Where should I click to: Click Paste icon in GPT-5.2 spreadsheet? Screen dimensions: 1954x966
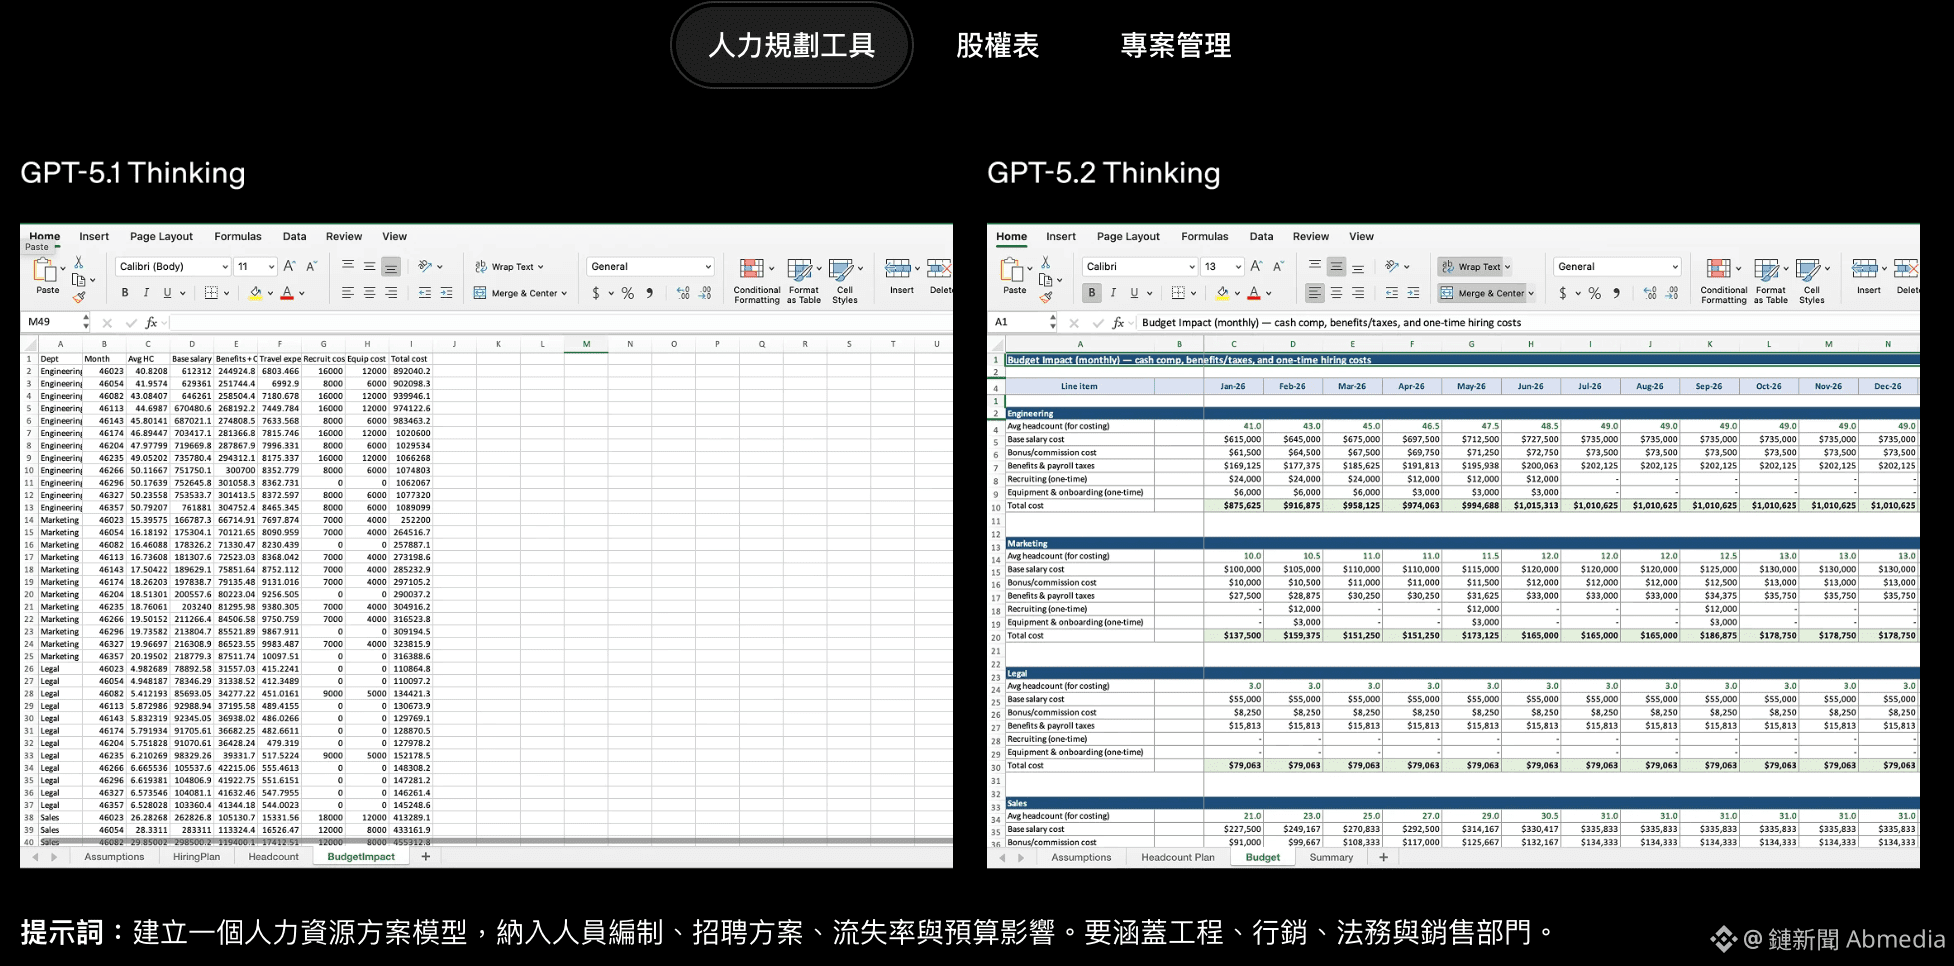[x=1013, y=270]
